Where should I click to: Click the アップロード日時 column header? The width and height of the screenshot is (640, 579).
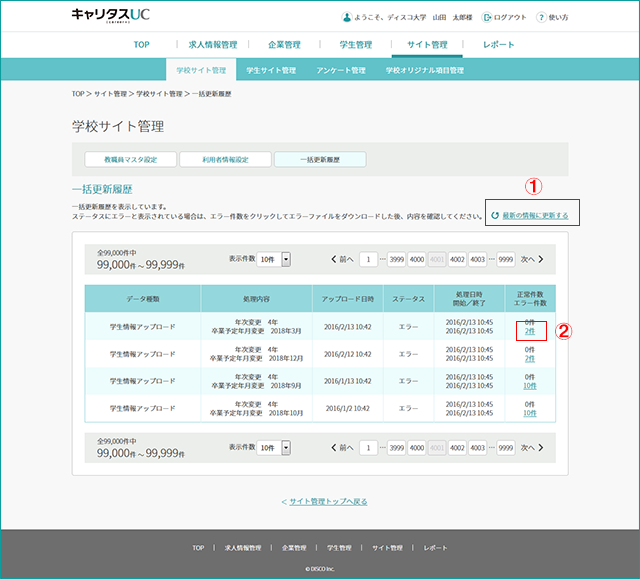coord(348,299)
